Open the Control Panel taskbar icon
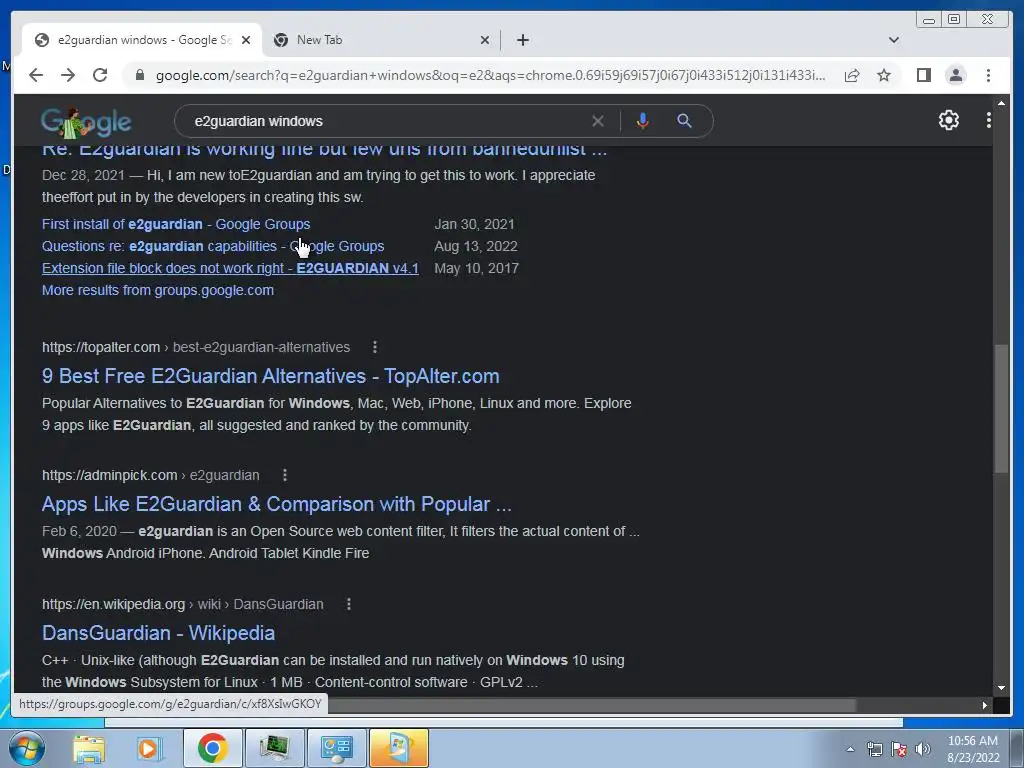This screenshot has height=768, width=1024. 336,748
